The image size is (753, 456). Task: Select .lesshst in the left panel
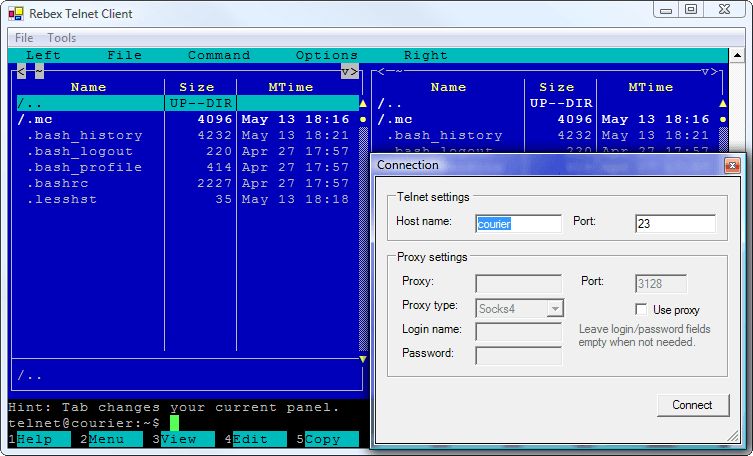click(x=188, y=199)
